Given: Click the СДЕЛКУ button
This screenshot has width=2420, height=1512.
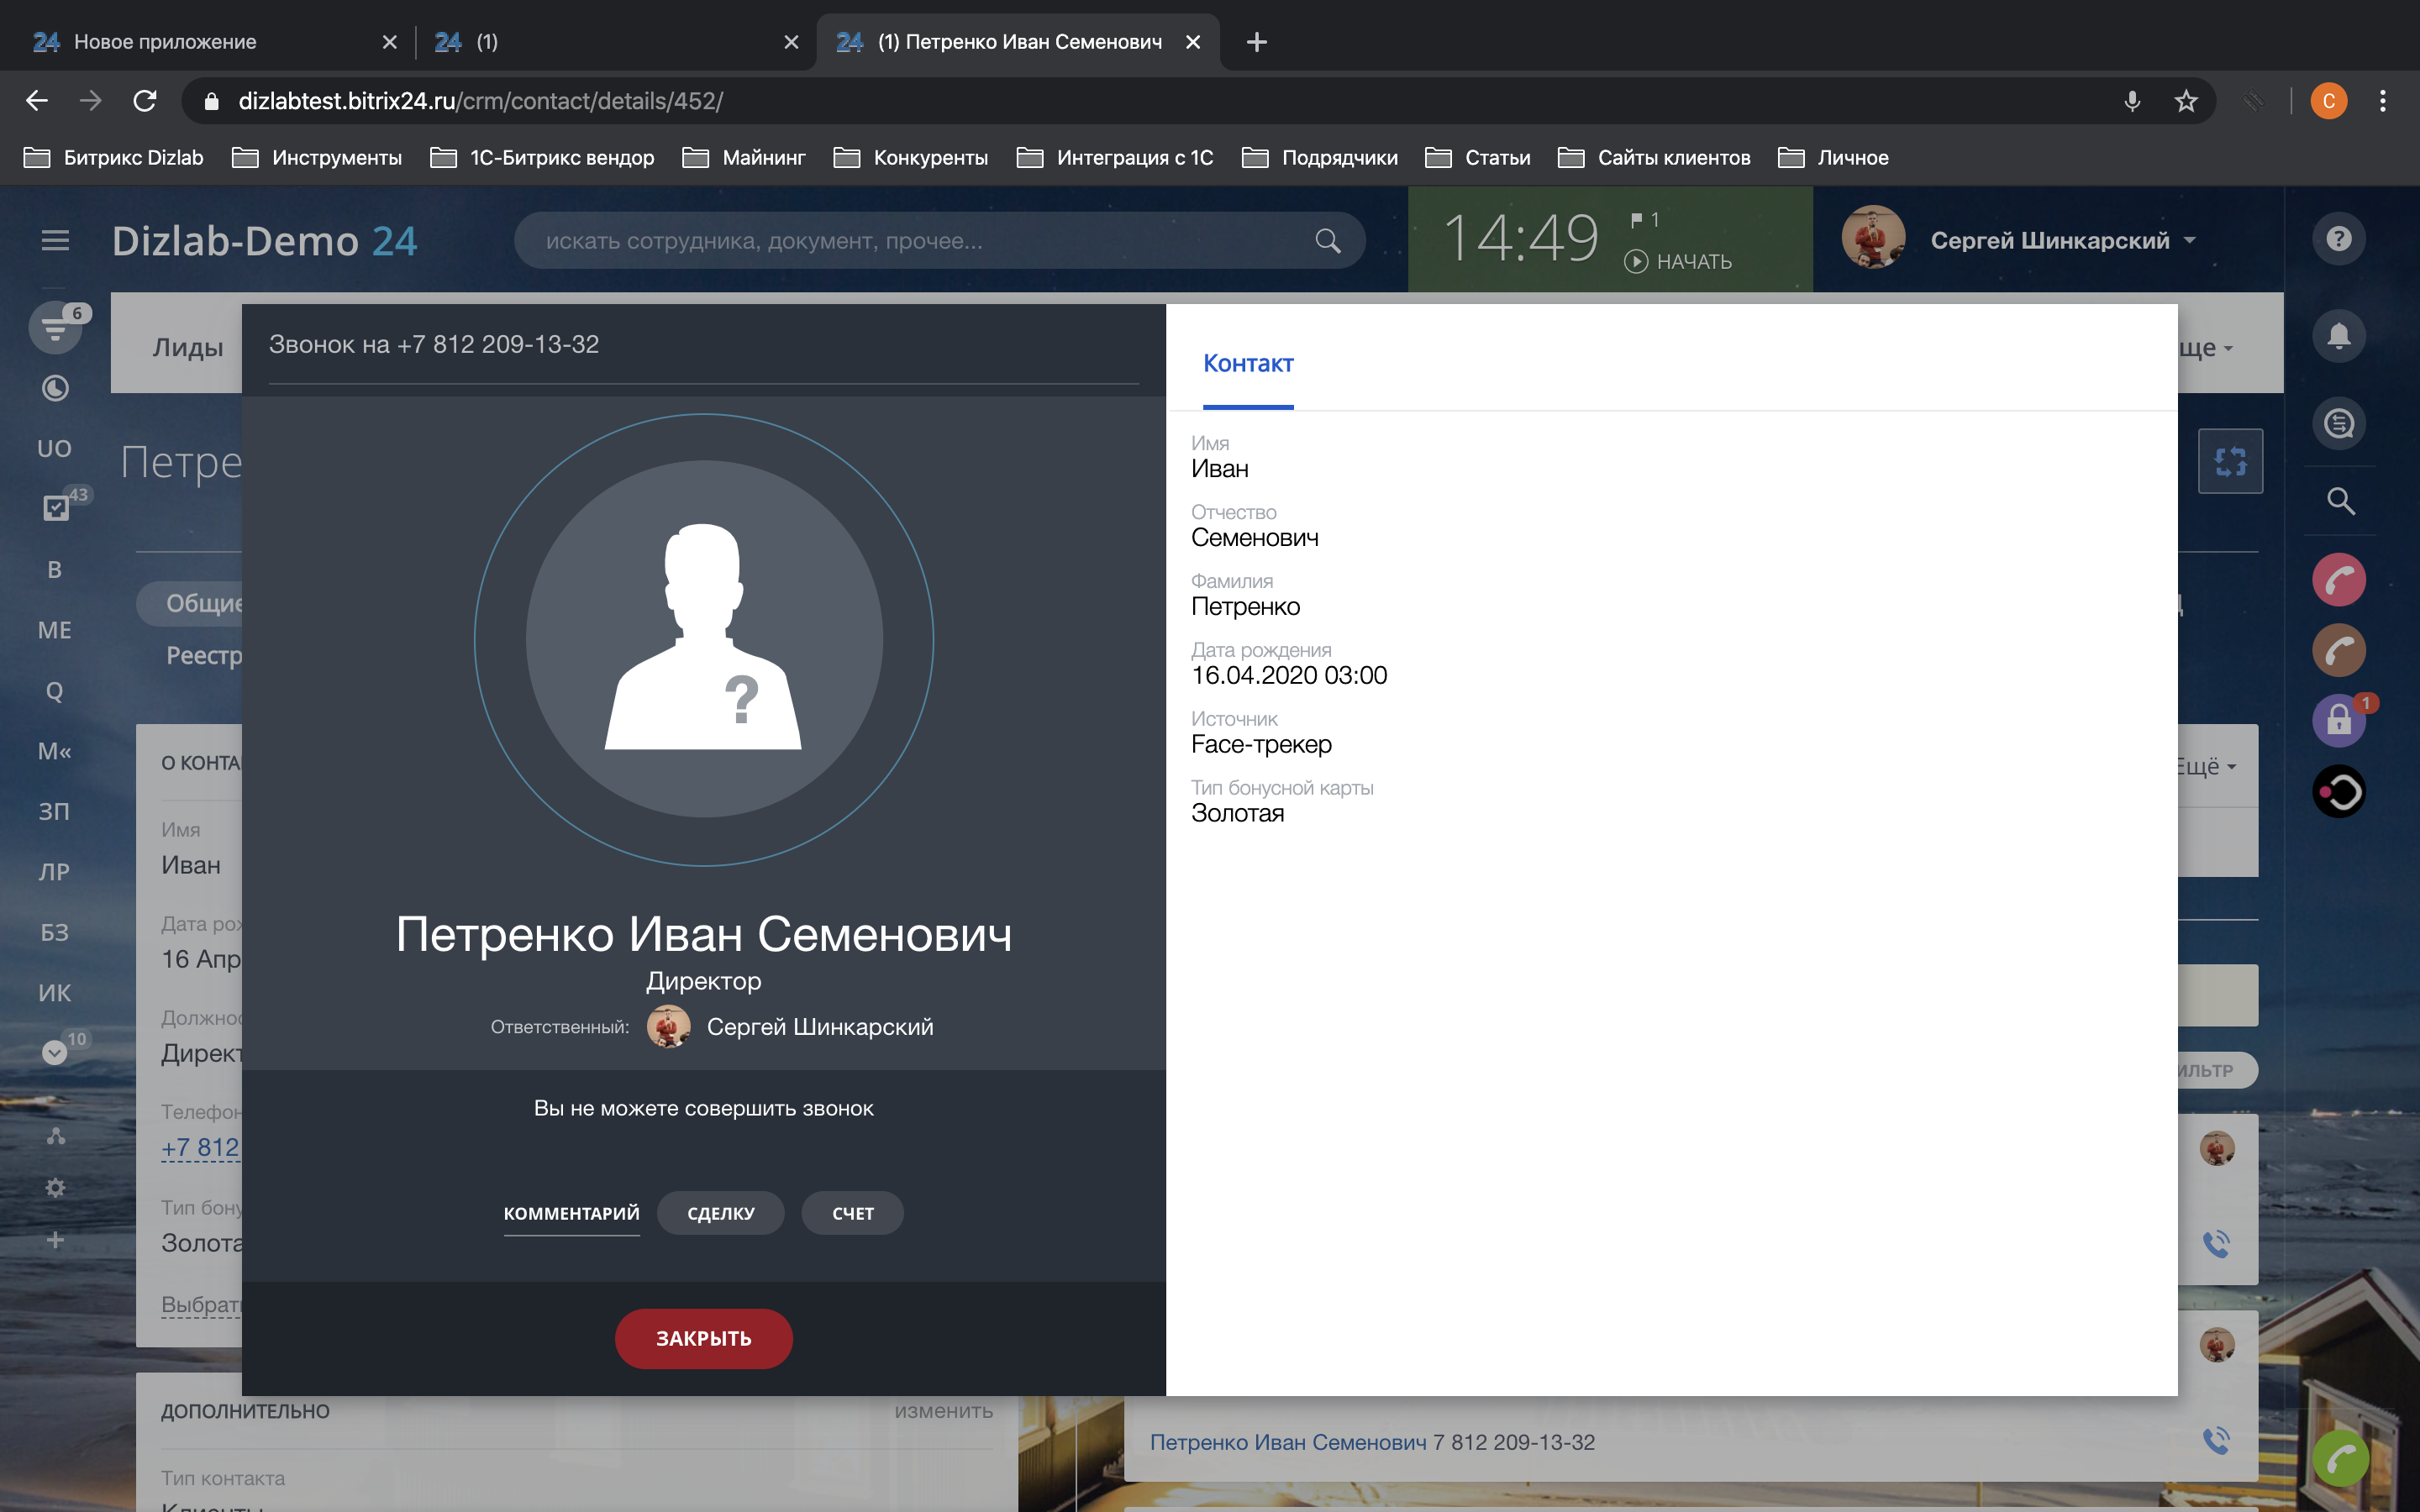Looking at the screenshot, I should click(720, 1213).
